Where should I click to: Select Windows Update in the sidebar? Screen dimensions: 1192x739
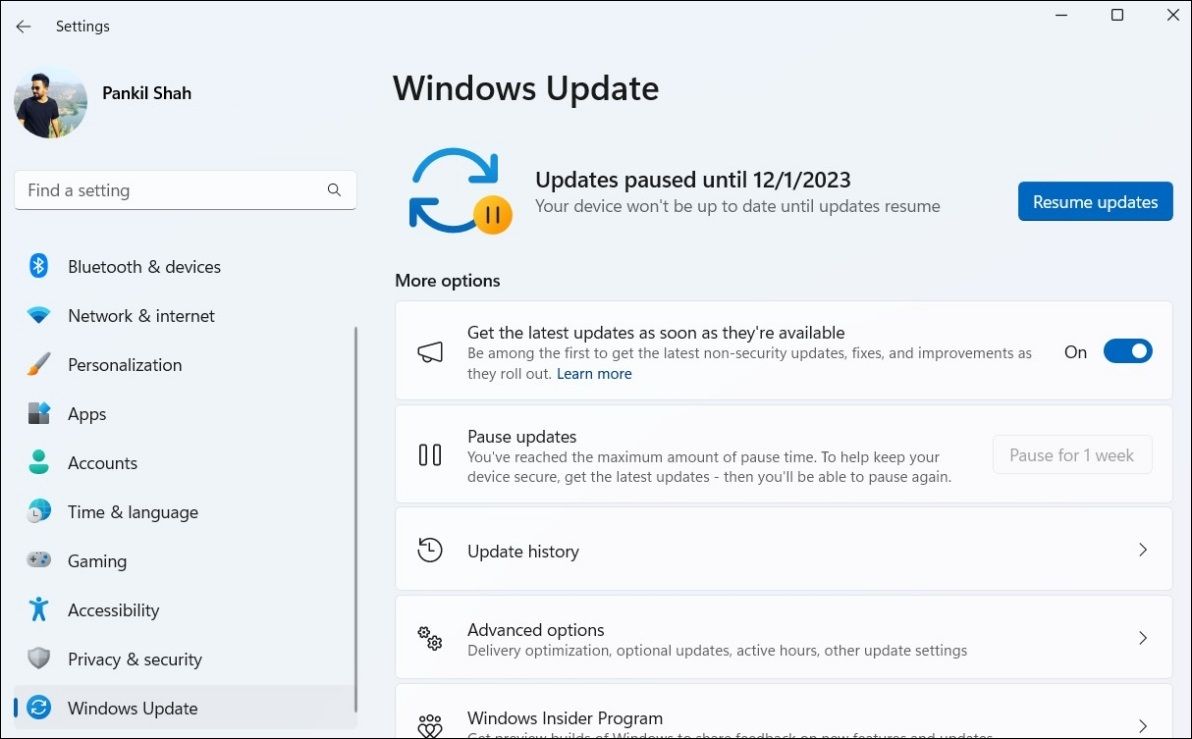[x=131, y=707]
